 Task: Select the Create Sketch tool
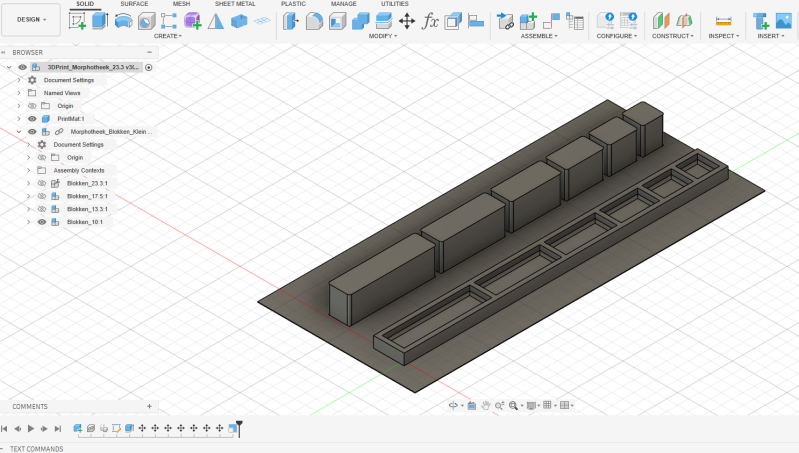click(x=77, y=21)
